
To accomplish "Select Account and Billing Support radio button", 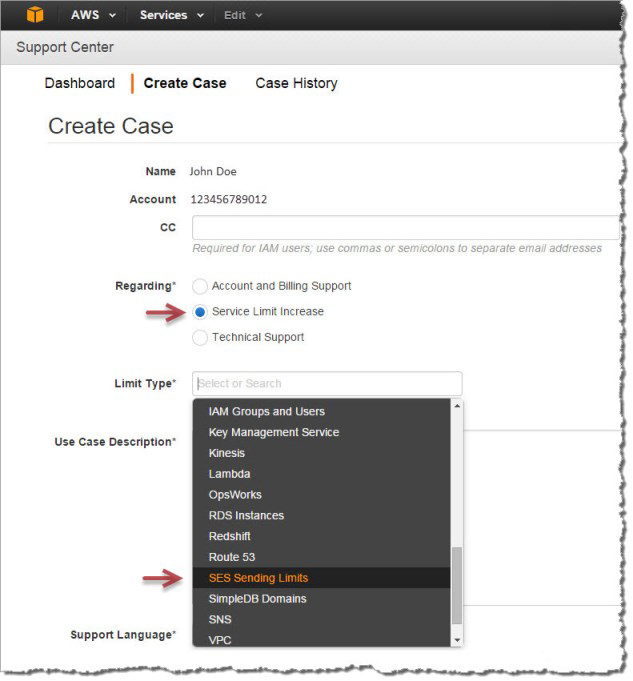I will pyautogui.click(x=200, y=286).
